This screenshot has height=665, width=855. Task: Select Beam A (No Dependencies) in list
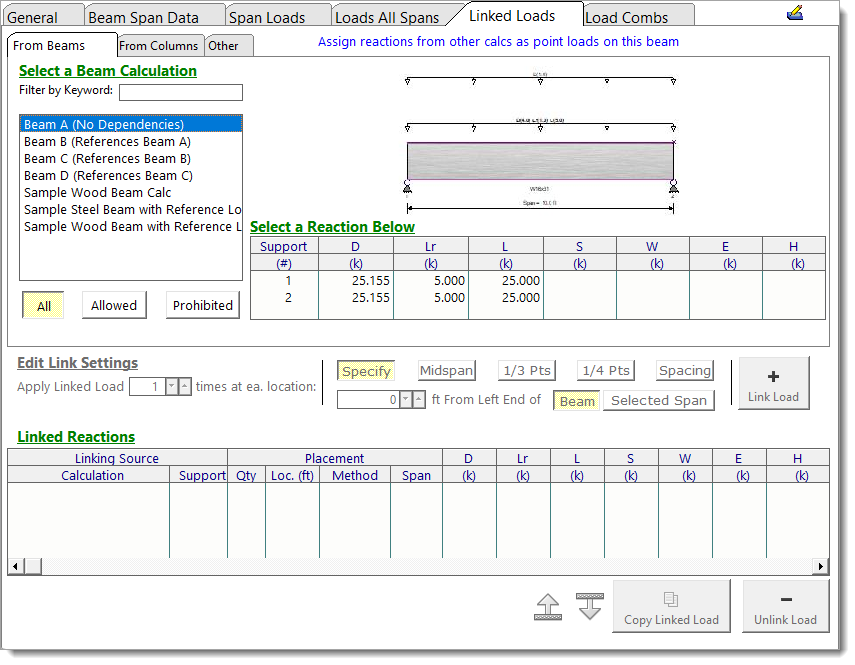coord(131,124)
